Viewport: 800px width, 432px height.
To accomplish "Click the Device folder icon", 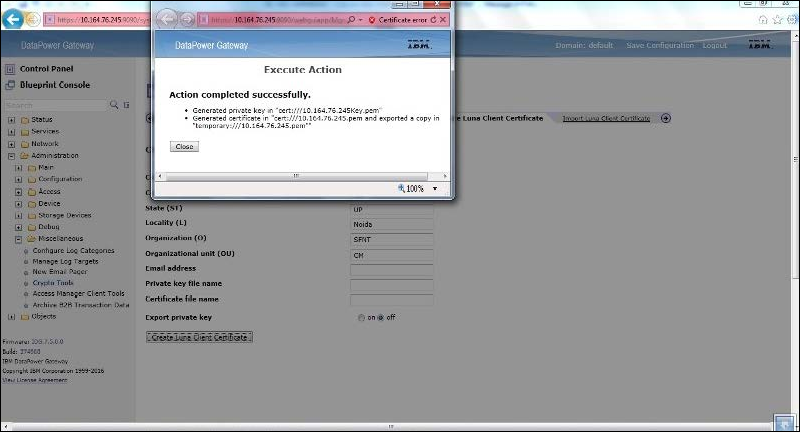I will point(32,204).
